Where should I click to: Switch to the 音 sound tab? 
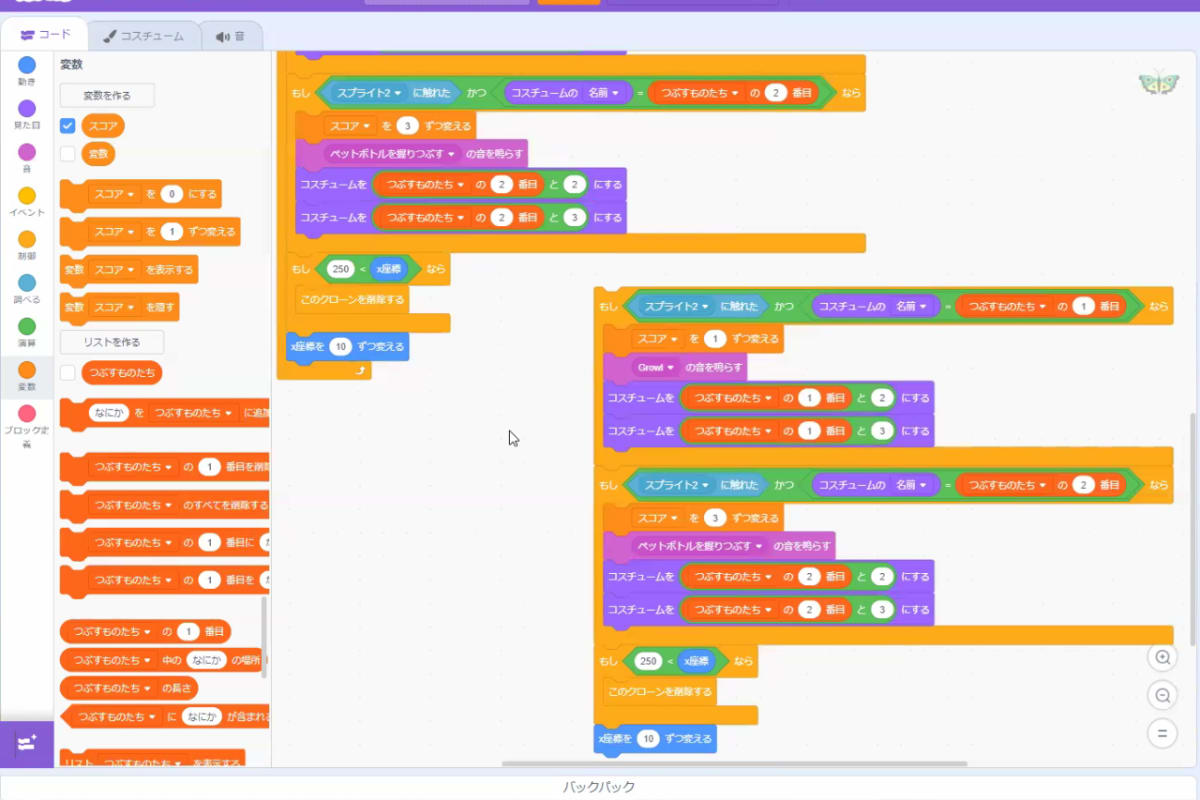tap(231, 36)
